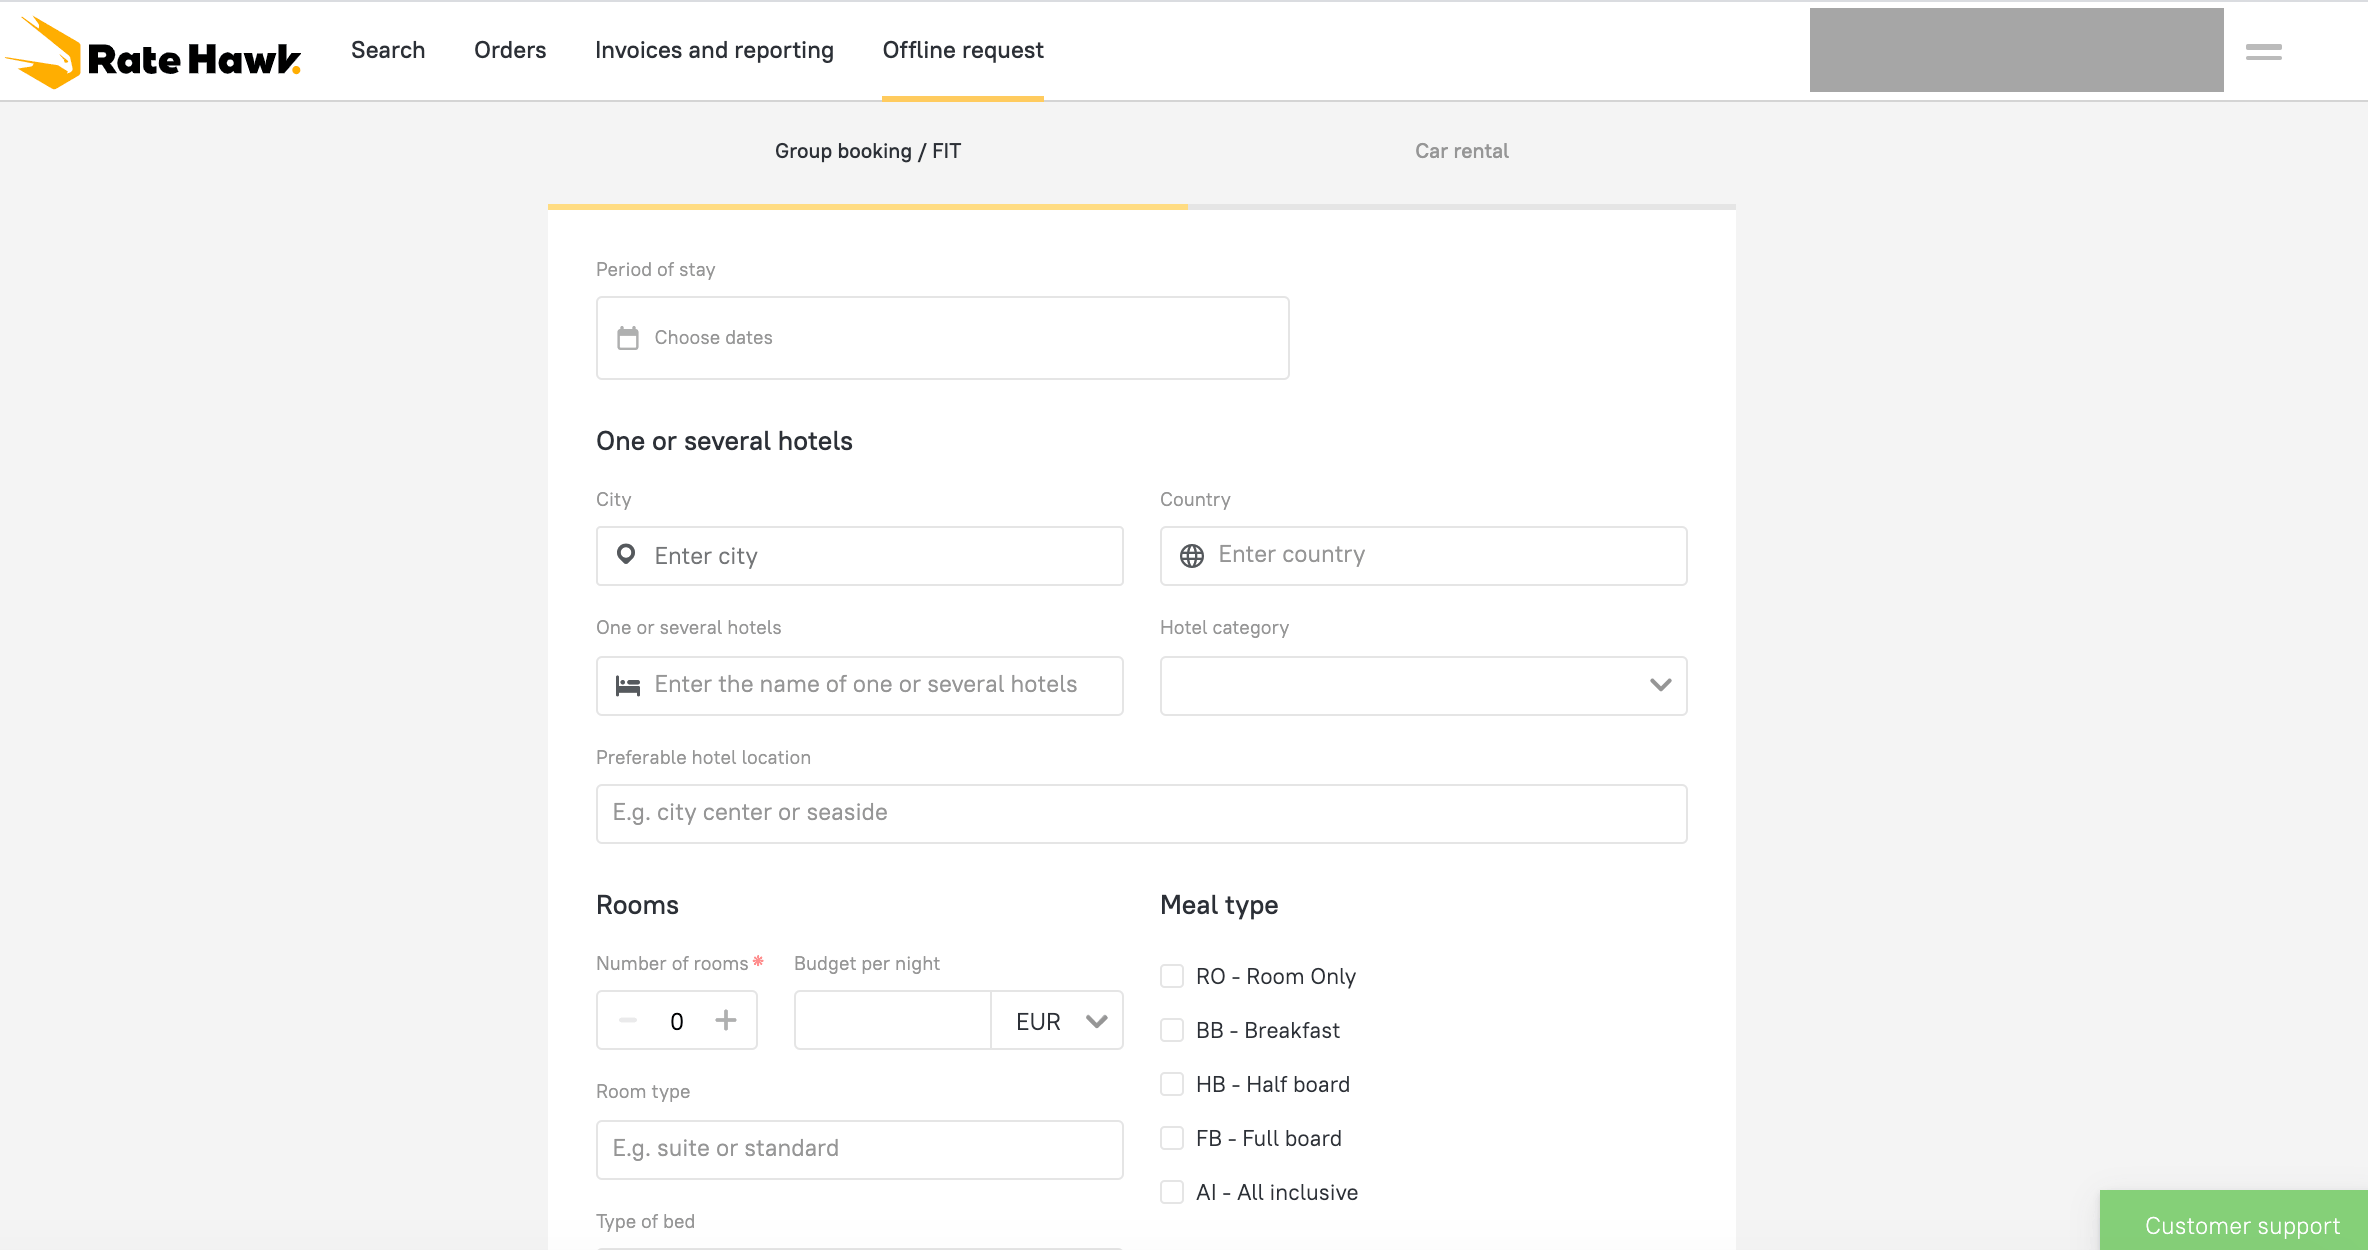Click the location pin icon in City field

626,555
